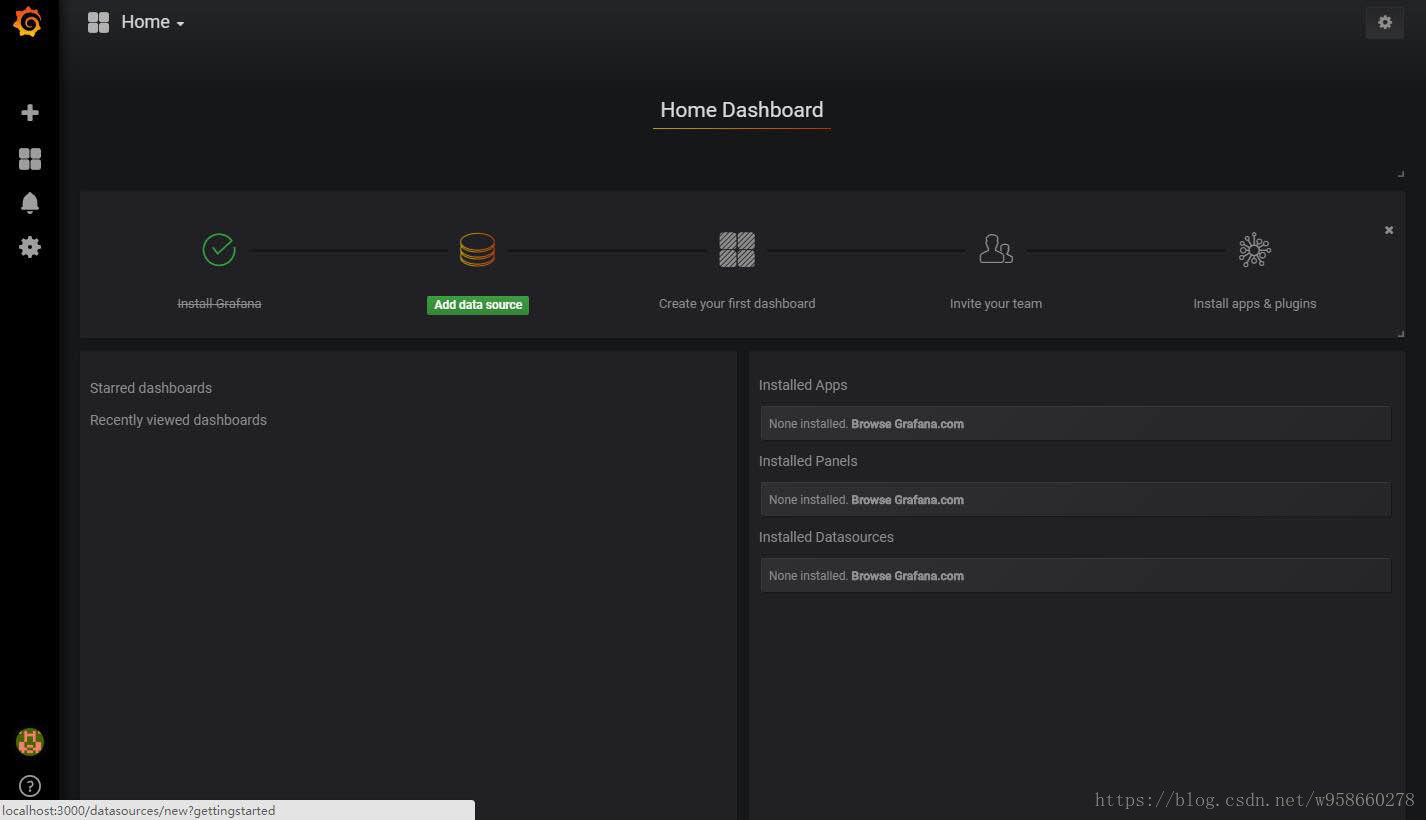Image resolution: width=1426 pixels, height=820 pixels.
Task: Click the Home Dashboard title
Action: point(742,110)
